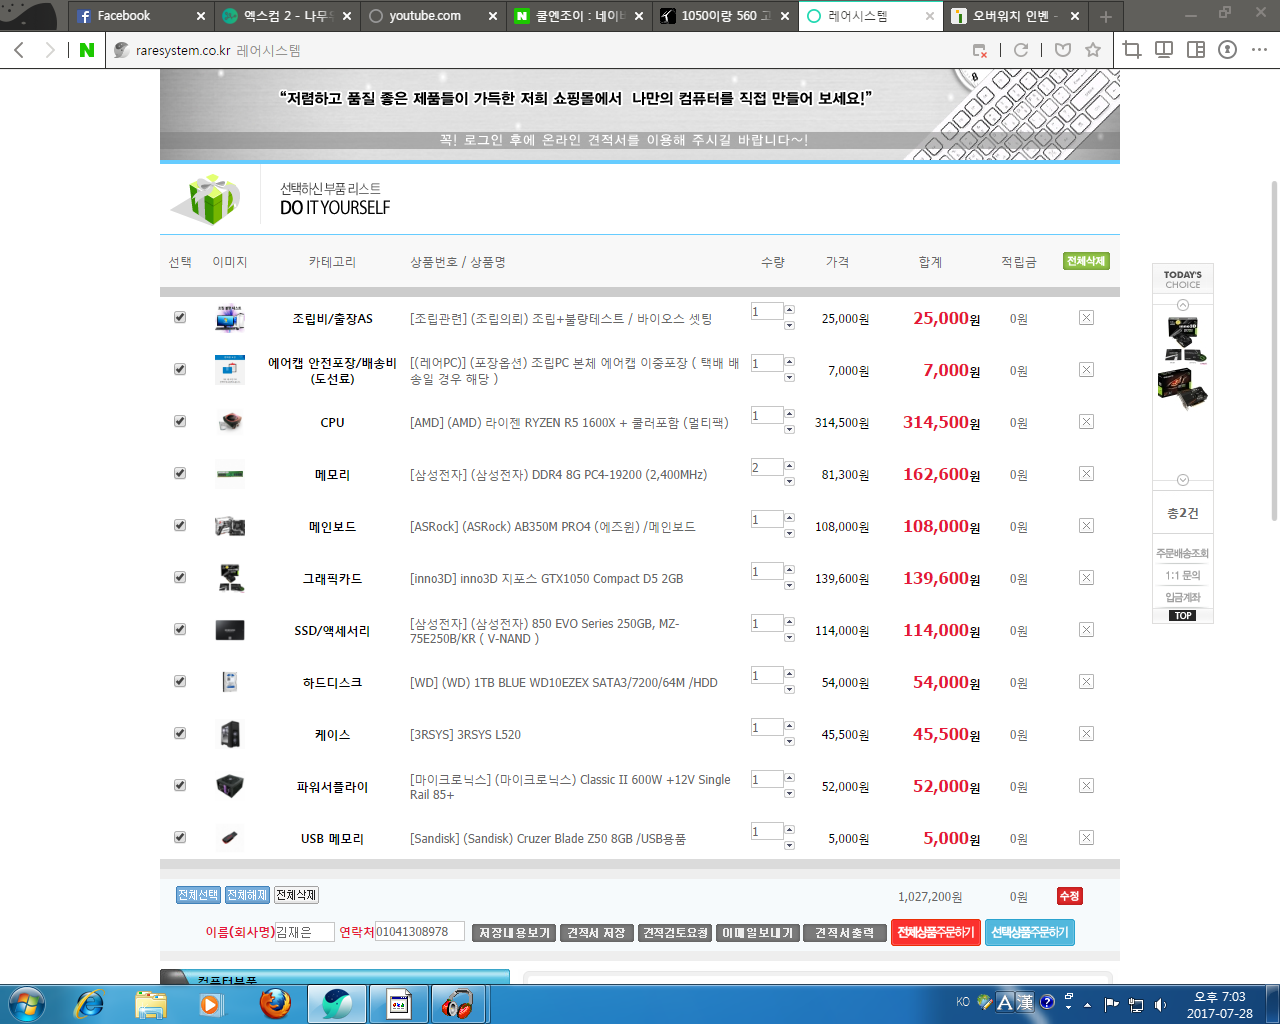Click the screen capture crop icon
Viewport: 1280px width, 1024px height.
point(1132,50)
